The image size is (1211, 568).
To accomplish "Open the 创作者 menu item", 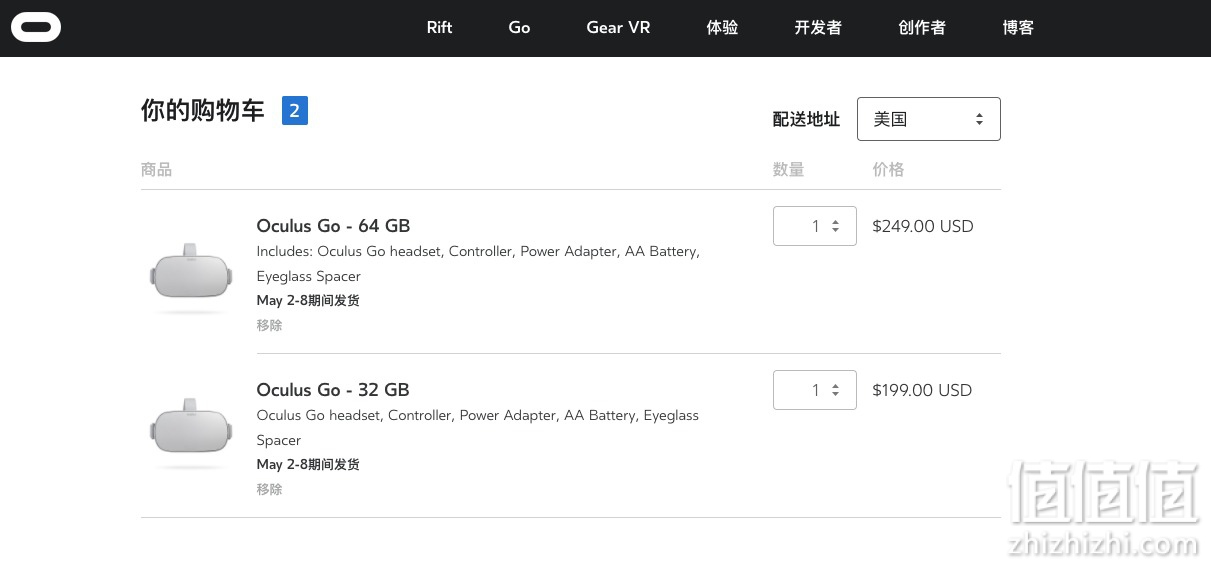I will [922, 27].
